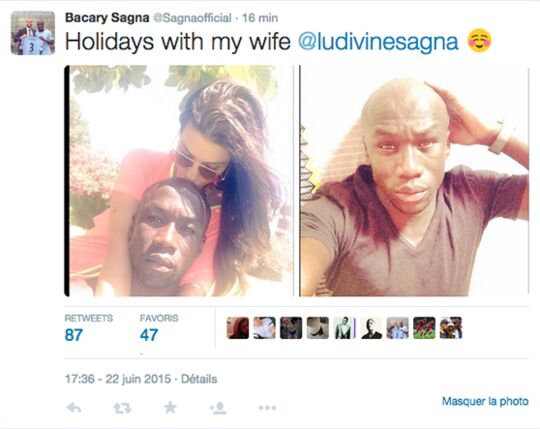
Task: Open Bacary Sagna's profile avatar
Action: click(x=33, y=33)
